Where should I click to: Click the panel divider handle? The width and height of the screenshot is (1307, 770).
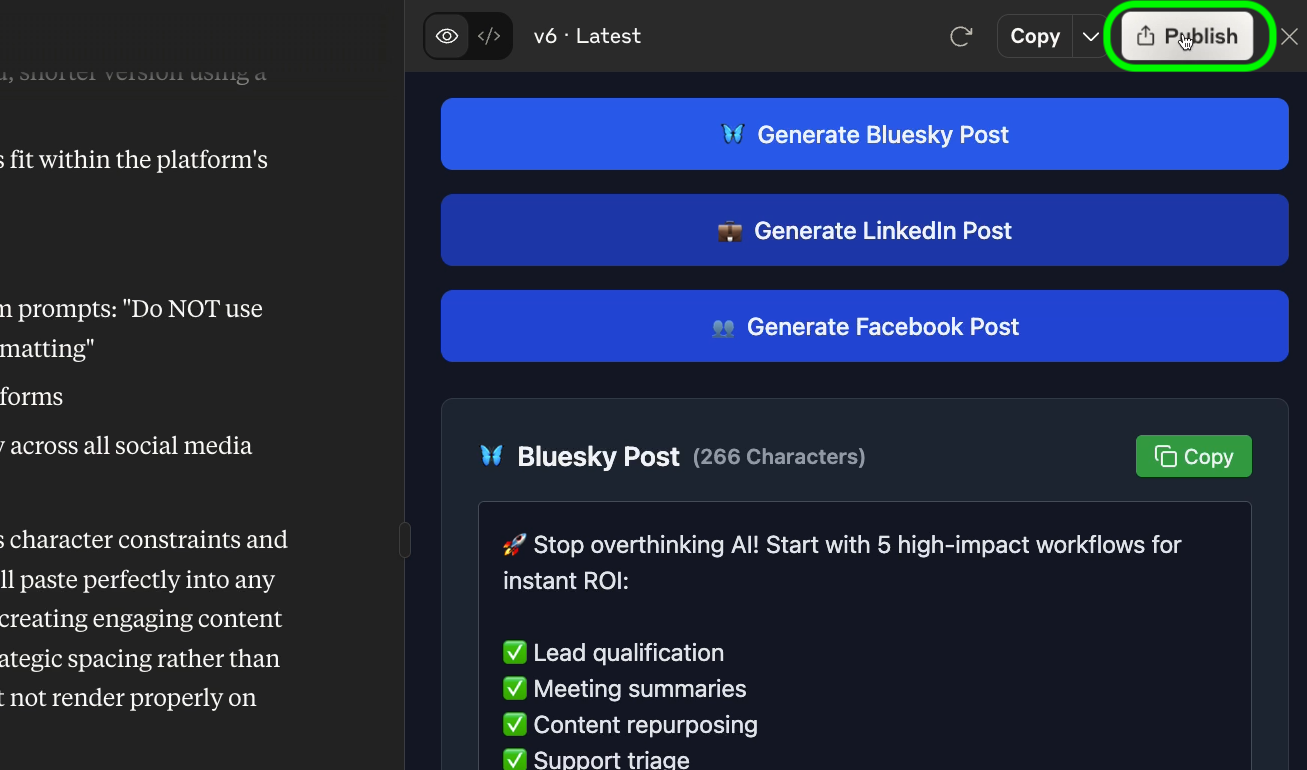click(x=405, y=540)
